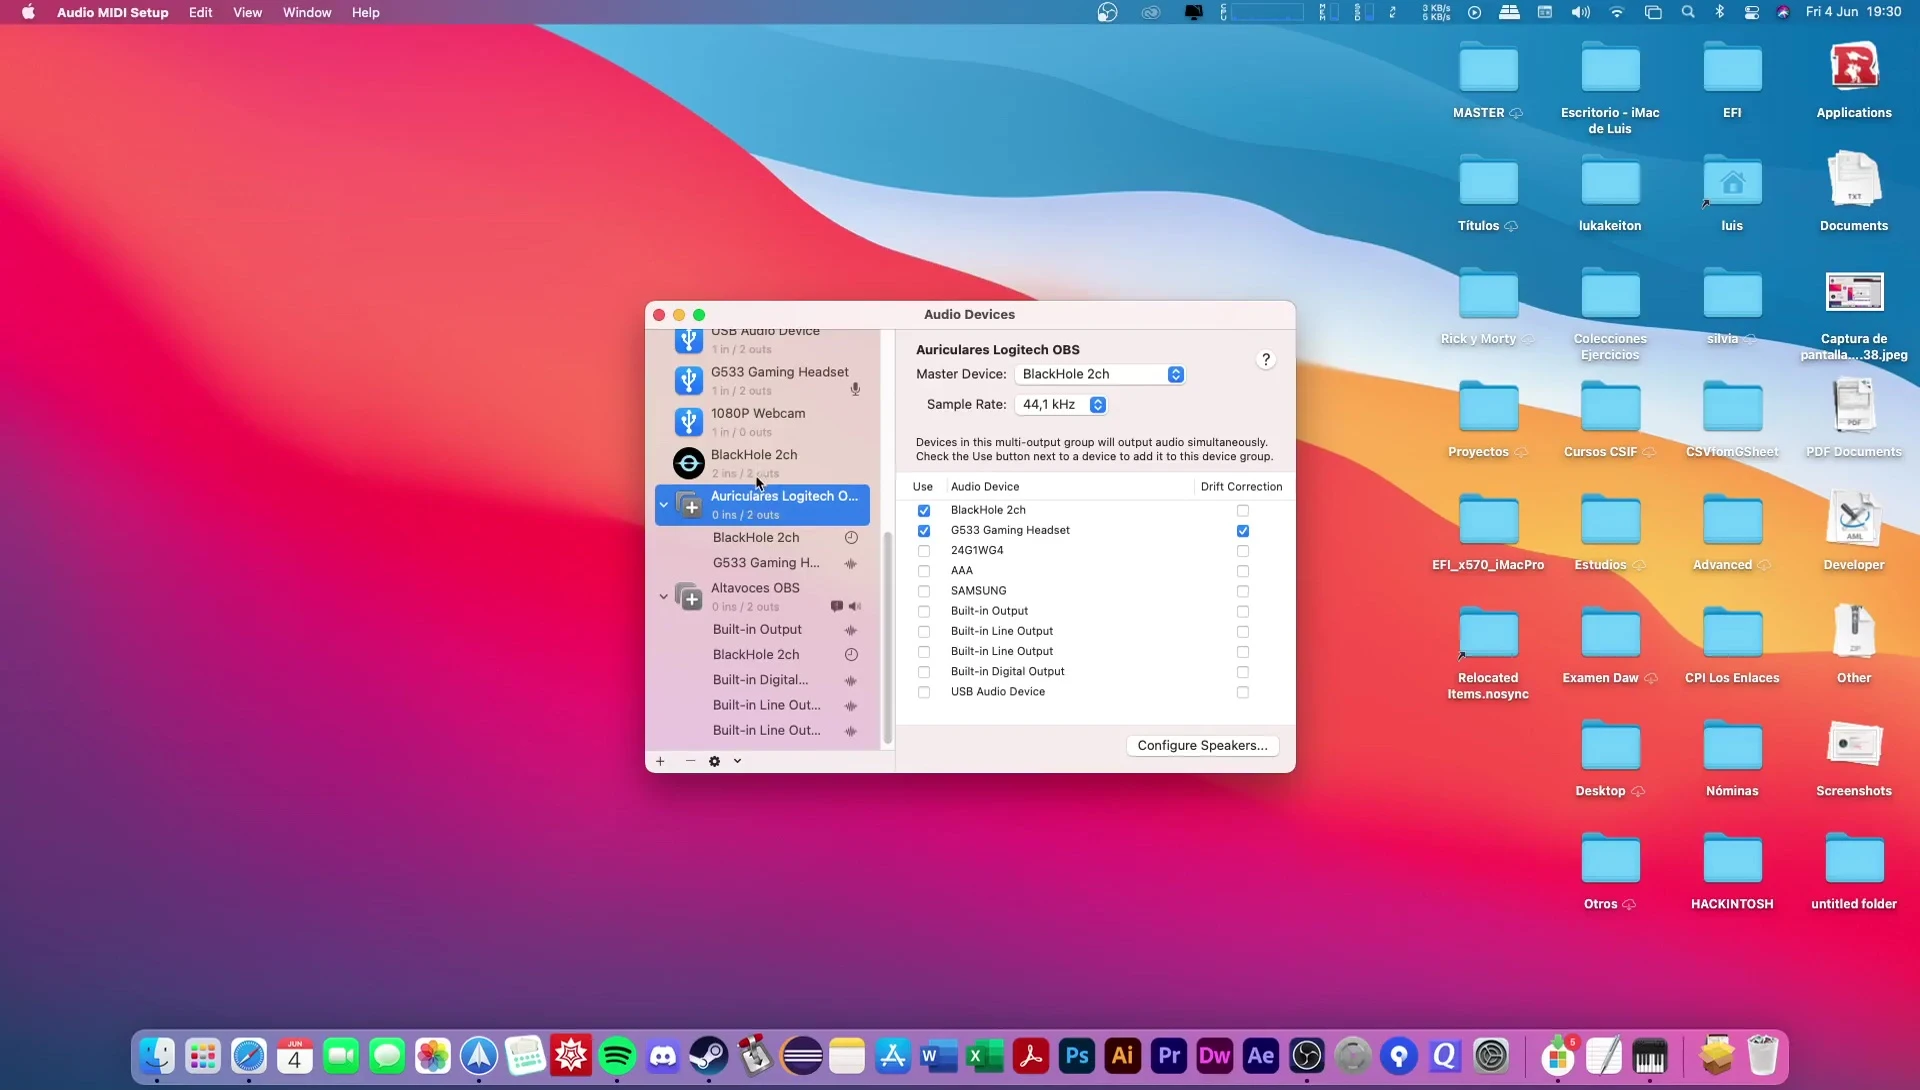
Task: Uncheck Use for G533 Gaming Headset
Action: pyautogui.click(x=924, y=531)
